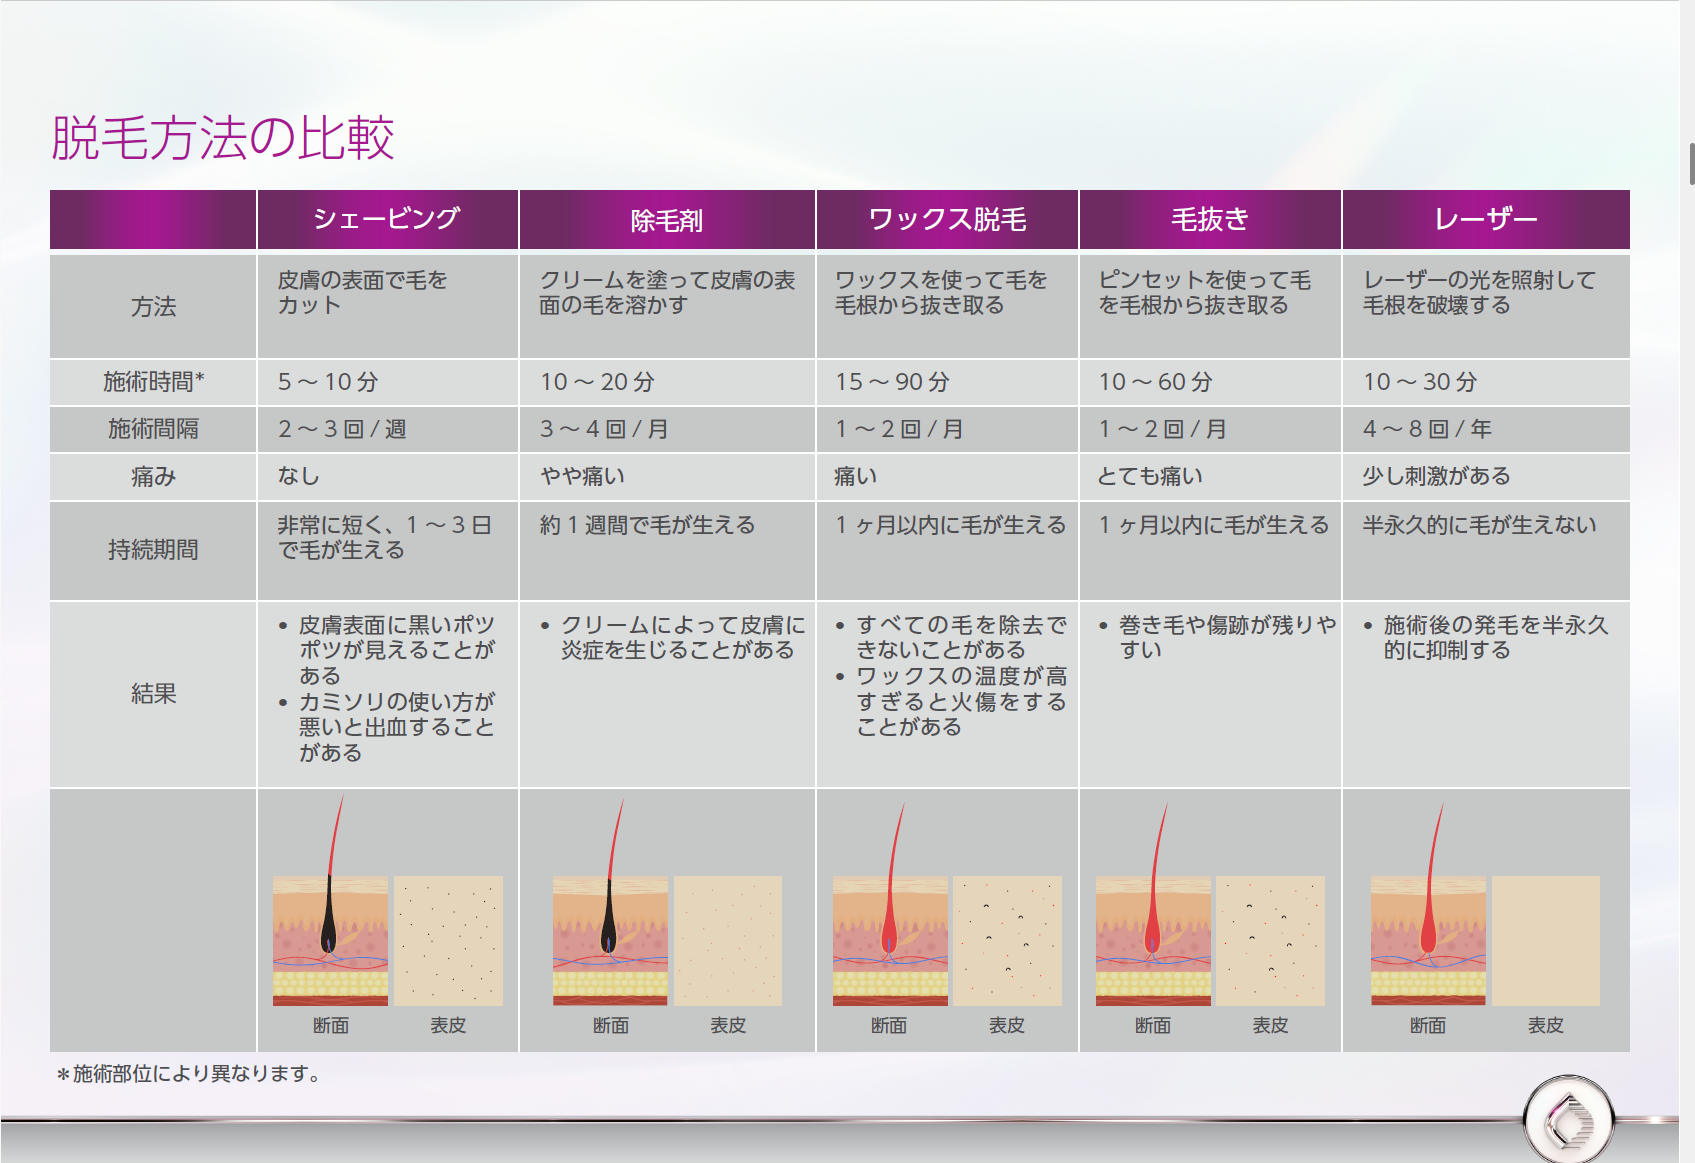
Task: Click the 脱毛方法の比較 page title
Action: 223,138
